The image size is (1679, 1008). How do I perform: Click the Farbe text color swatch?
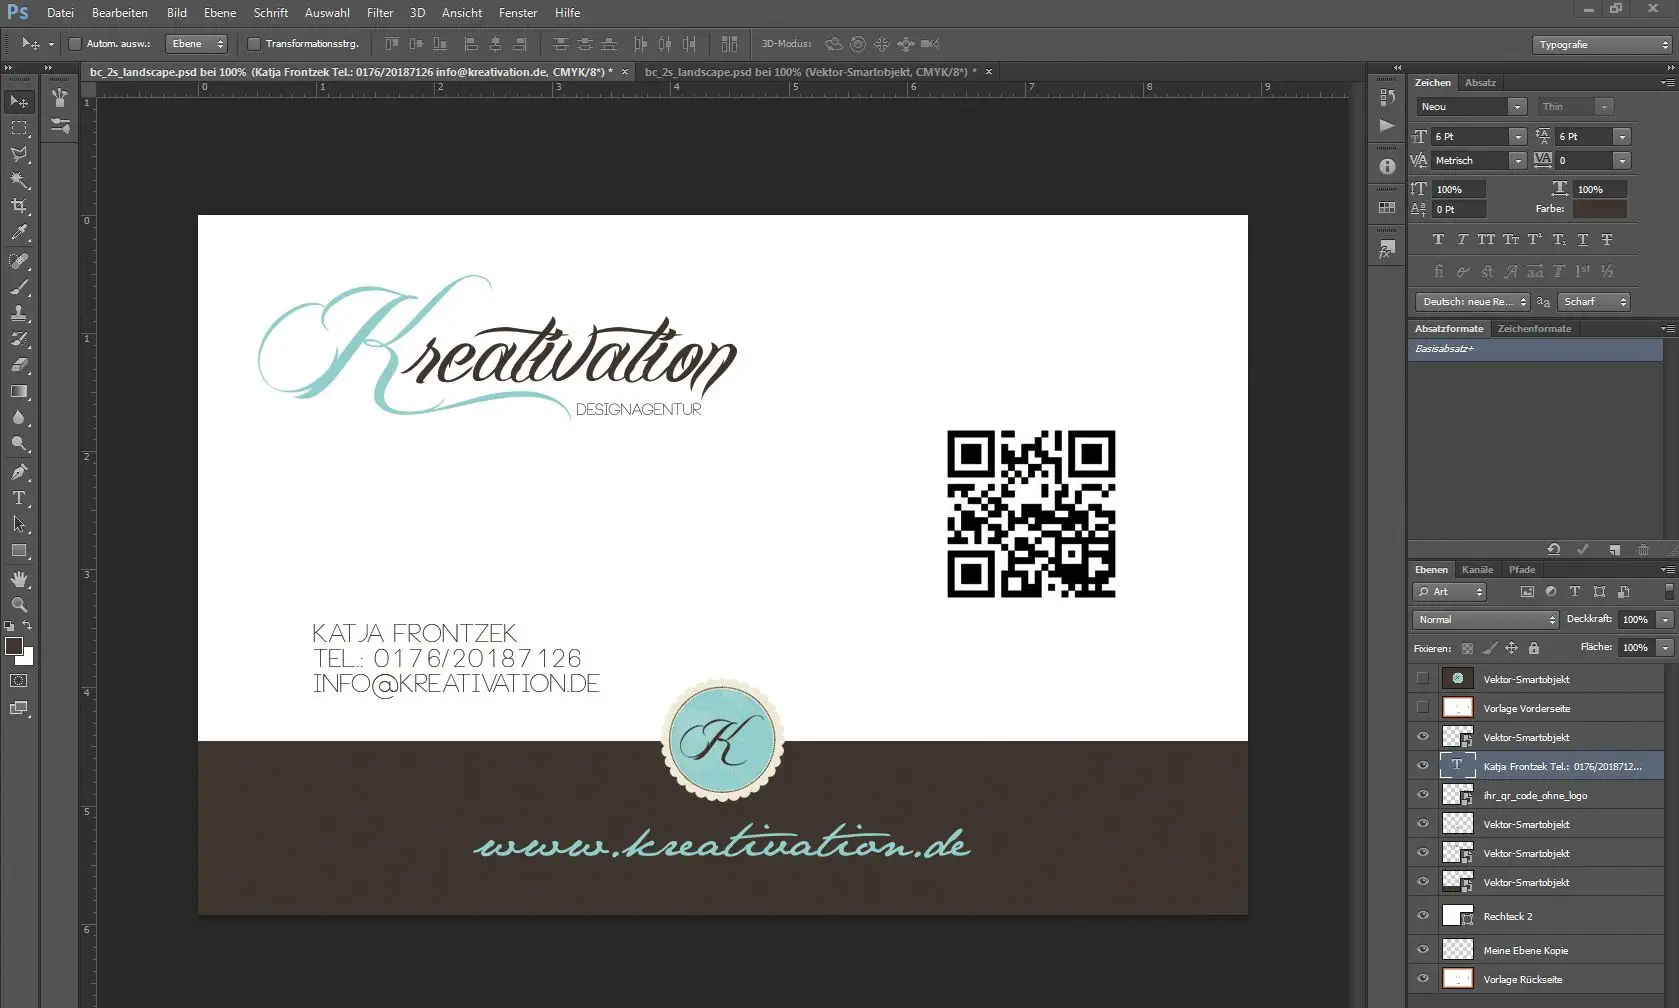point(1600,209)
